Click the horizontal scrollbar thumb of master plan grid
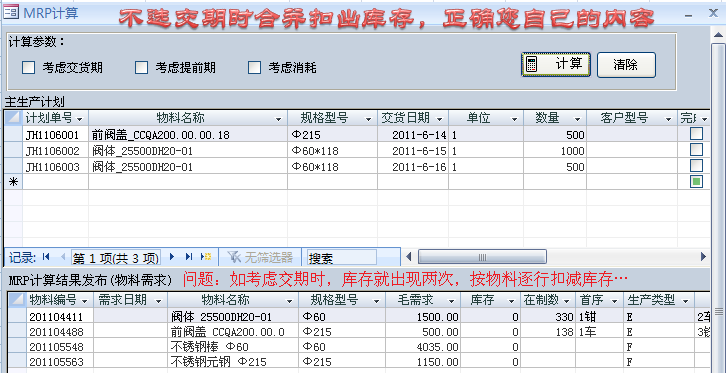Screen dimensions: 726x373 pos(482,257)
